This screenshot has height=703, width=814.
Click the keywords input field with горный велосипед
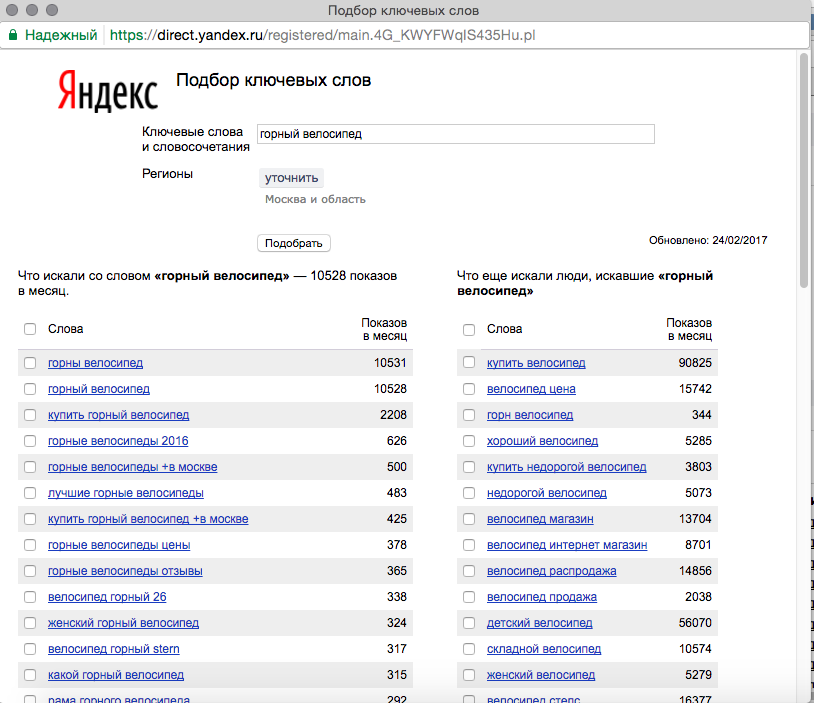point(456,134)
